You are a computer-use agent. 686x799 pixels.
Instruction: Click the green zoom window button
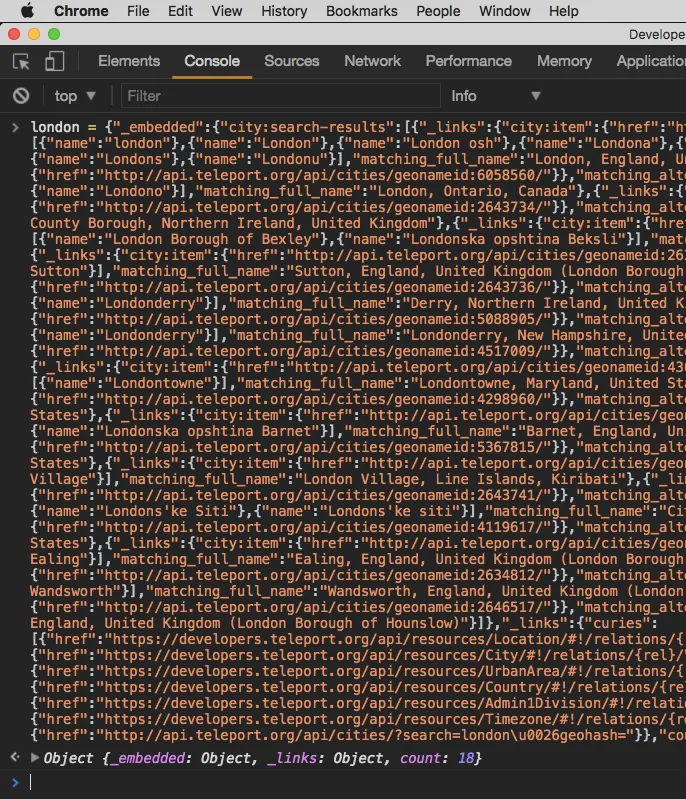[54, 34]
